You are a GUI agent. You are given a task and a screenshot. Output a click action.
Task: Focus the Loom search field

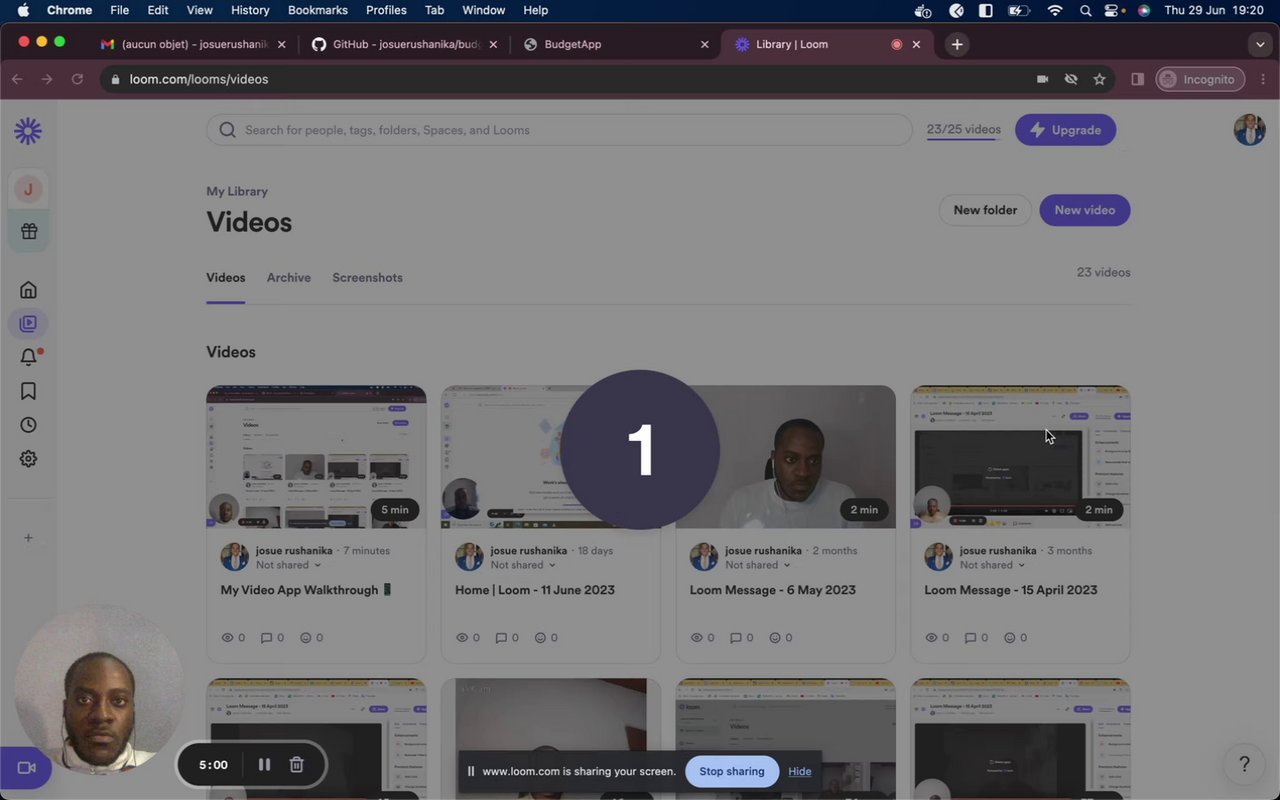coord(559,130)
